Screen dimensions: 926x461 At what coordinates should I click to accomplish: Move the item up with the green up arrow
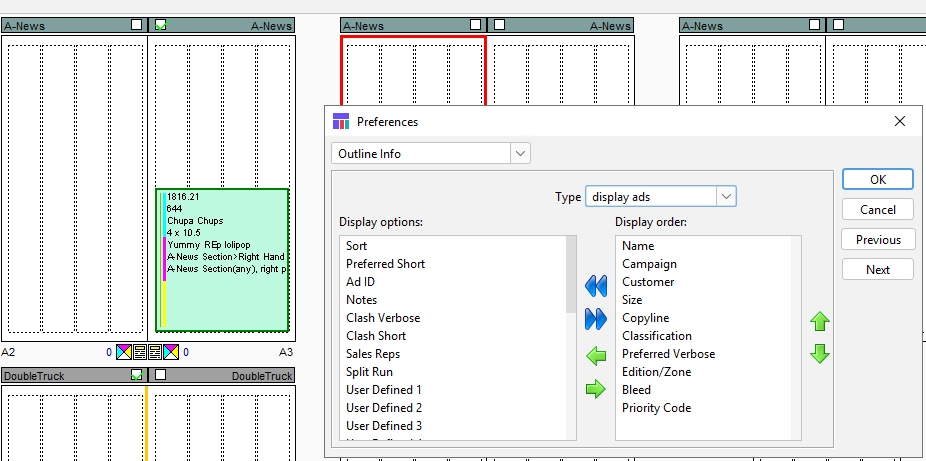[x=819, y=322]
